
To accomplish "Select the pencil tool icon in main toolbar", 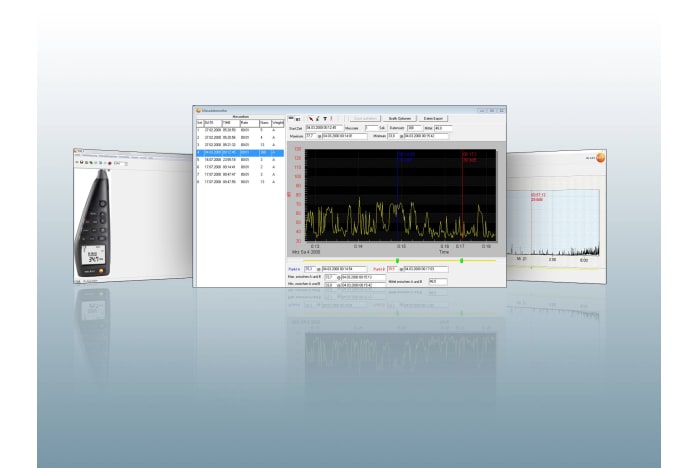I will [318, 119].
